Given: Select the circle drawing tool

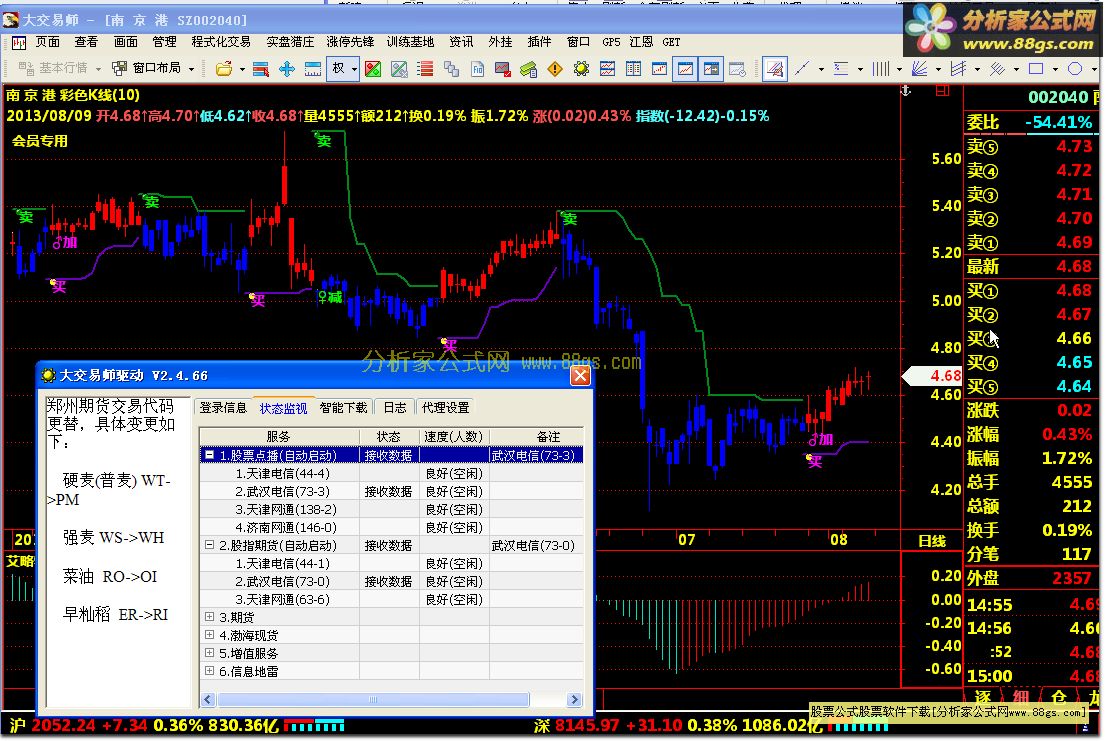Looking at the screenshot, I should pyautogui.click(x=1075, y=69).
